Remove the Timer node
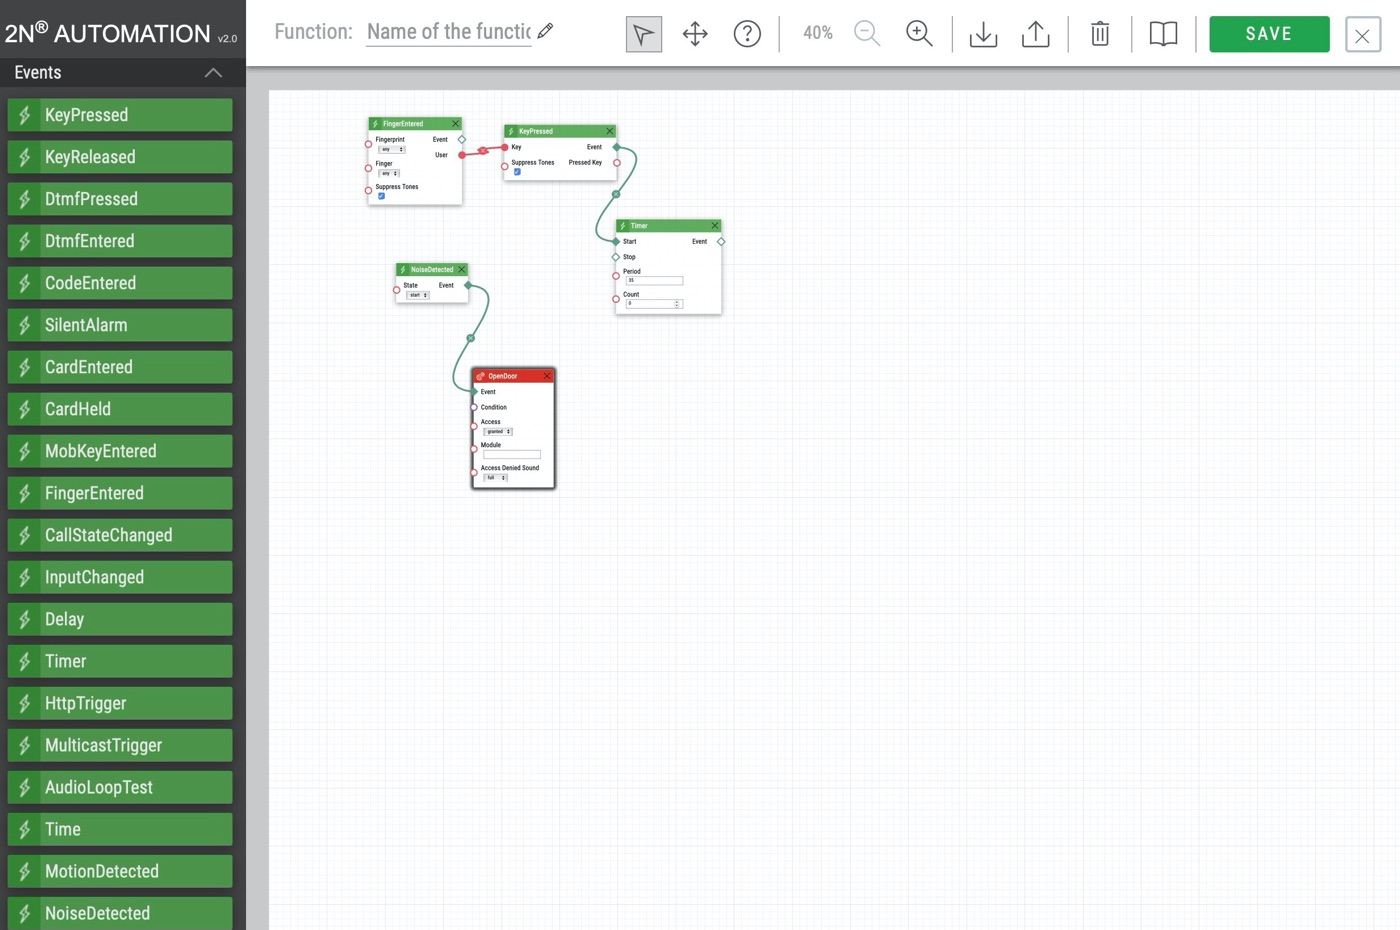This screenshot has height=930, width=1400. 715,226
